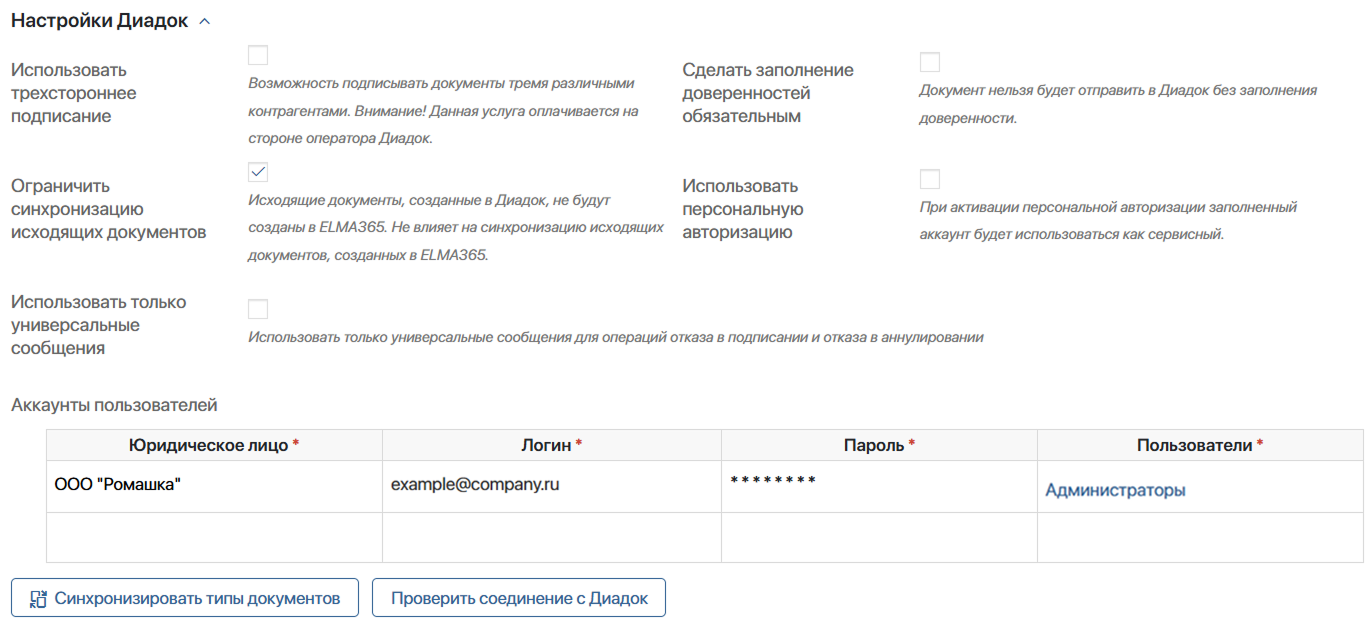Click the hint about filling доверенности

[1118, 104]
